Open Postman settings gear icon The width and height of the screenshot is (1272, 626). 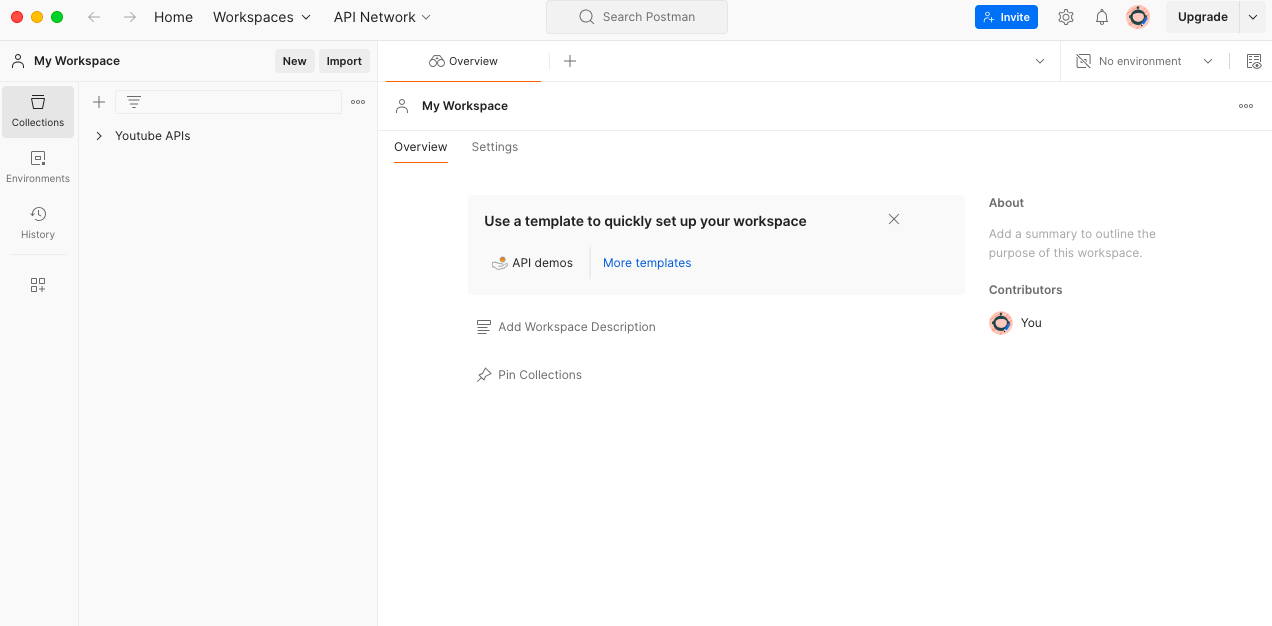pos(1066,17)
